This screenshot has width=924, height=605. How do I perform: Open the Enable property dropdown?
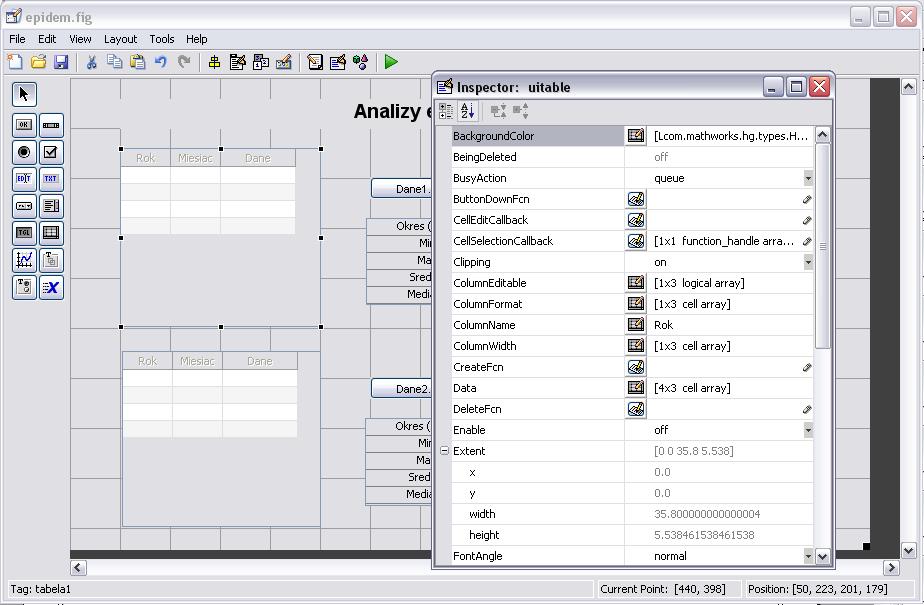[808, 430]
